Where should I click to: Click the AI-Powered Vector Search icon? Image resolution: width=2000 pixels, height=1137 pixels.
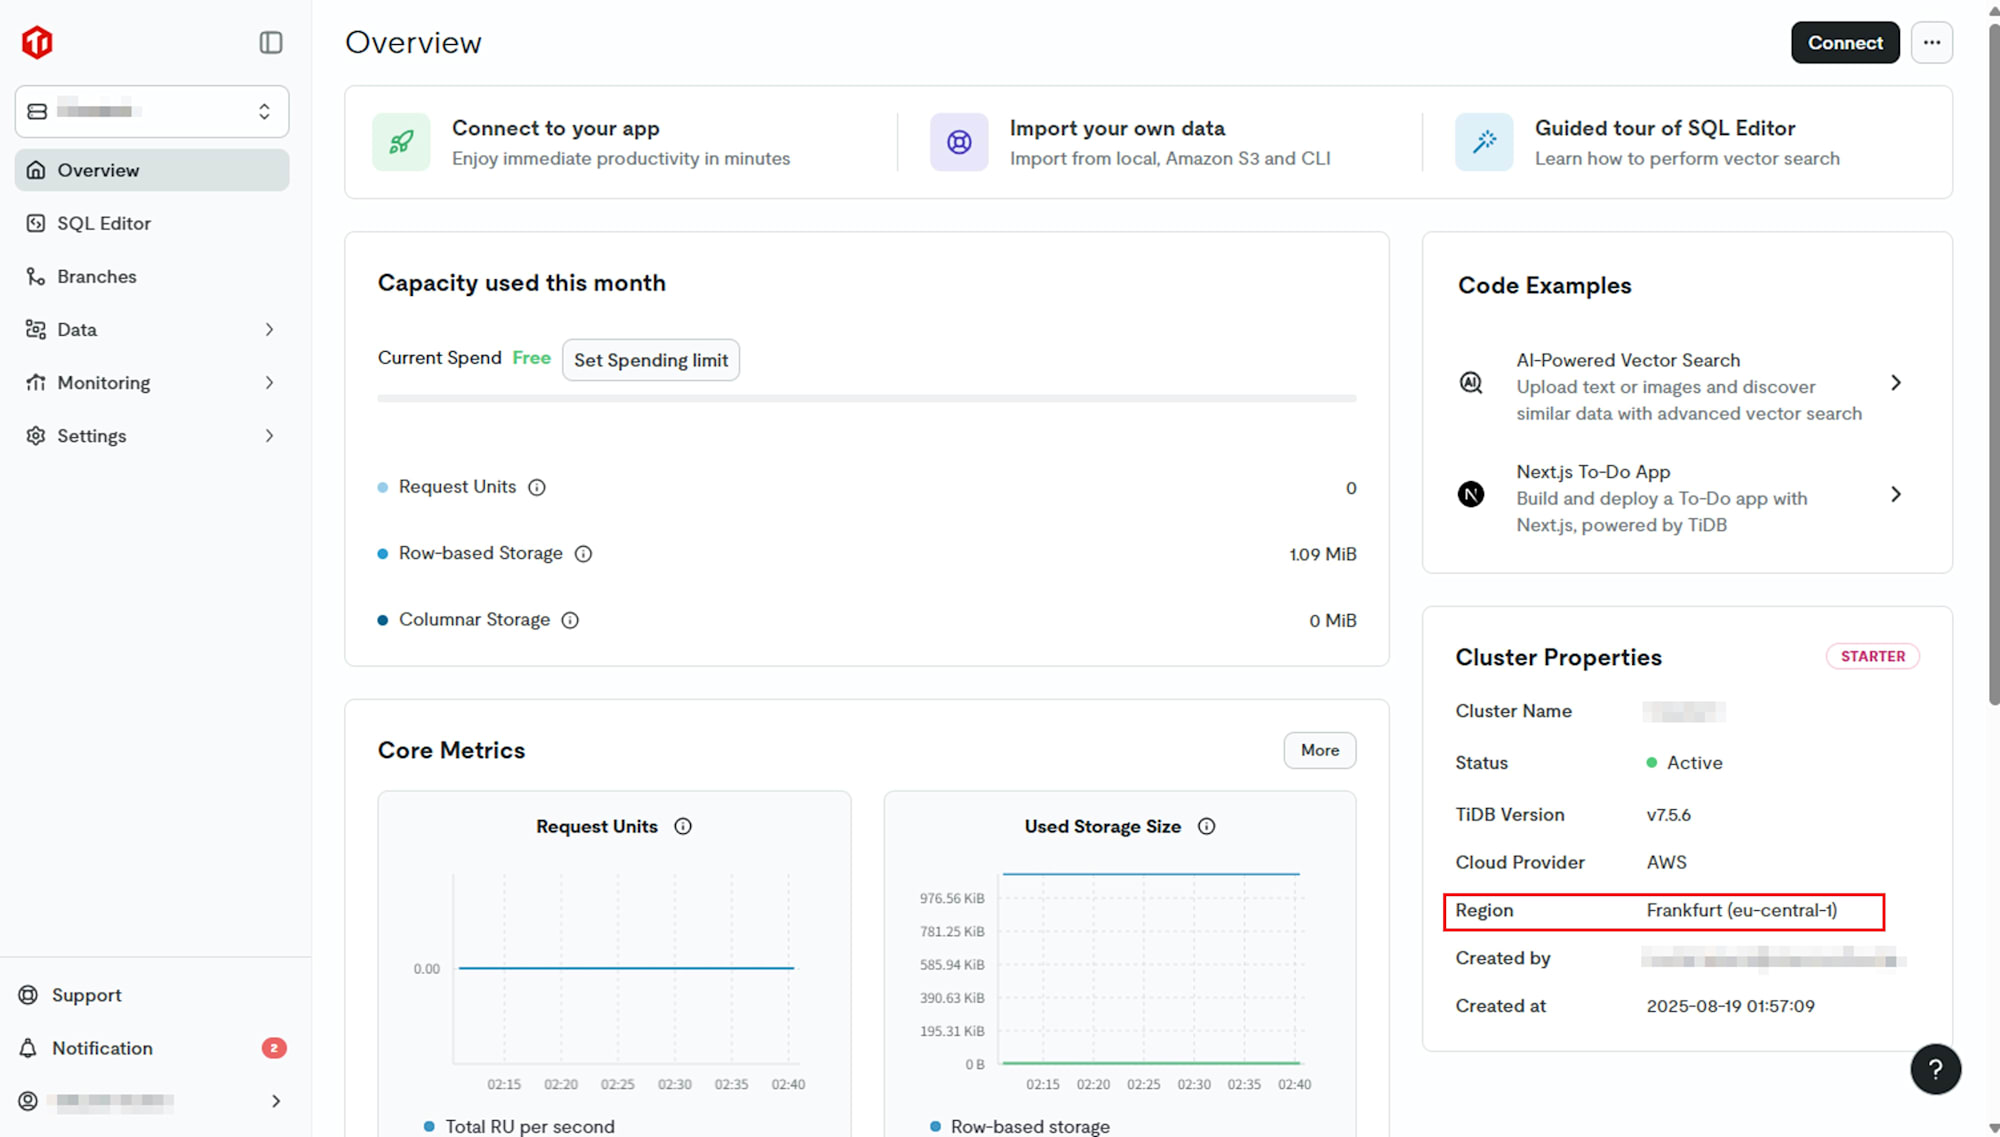[1471, 383]
